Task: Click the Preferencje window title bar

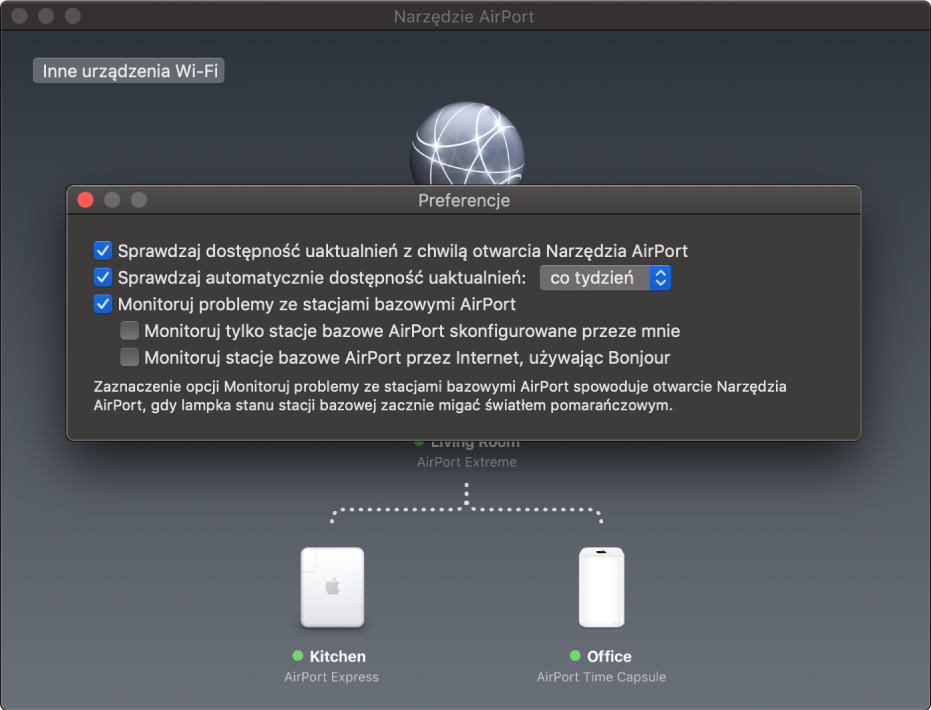Action: click(464, 200)
